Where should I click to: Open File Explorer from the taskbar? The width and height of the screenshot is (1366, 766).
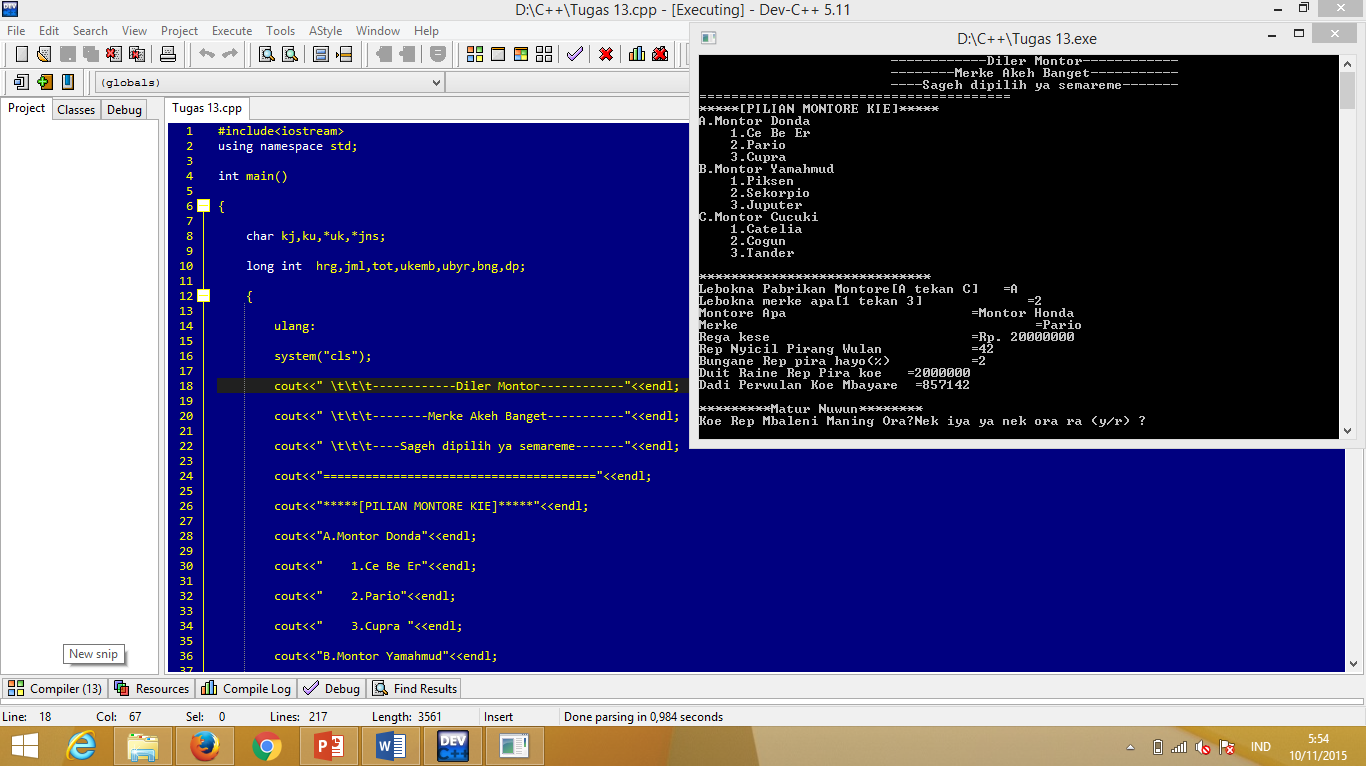pyautogui.click(x=141, y=747)
